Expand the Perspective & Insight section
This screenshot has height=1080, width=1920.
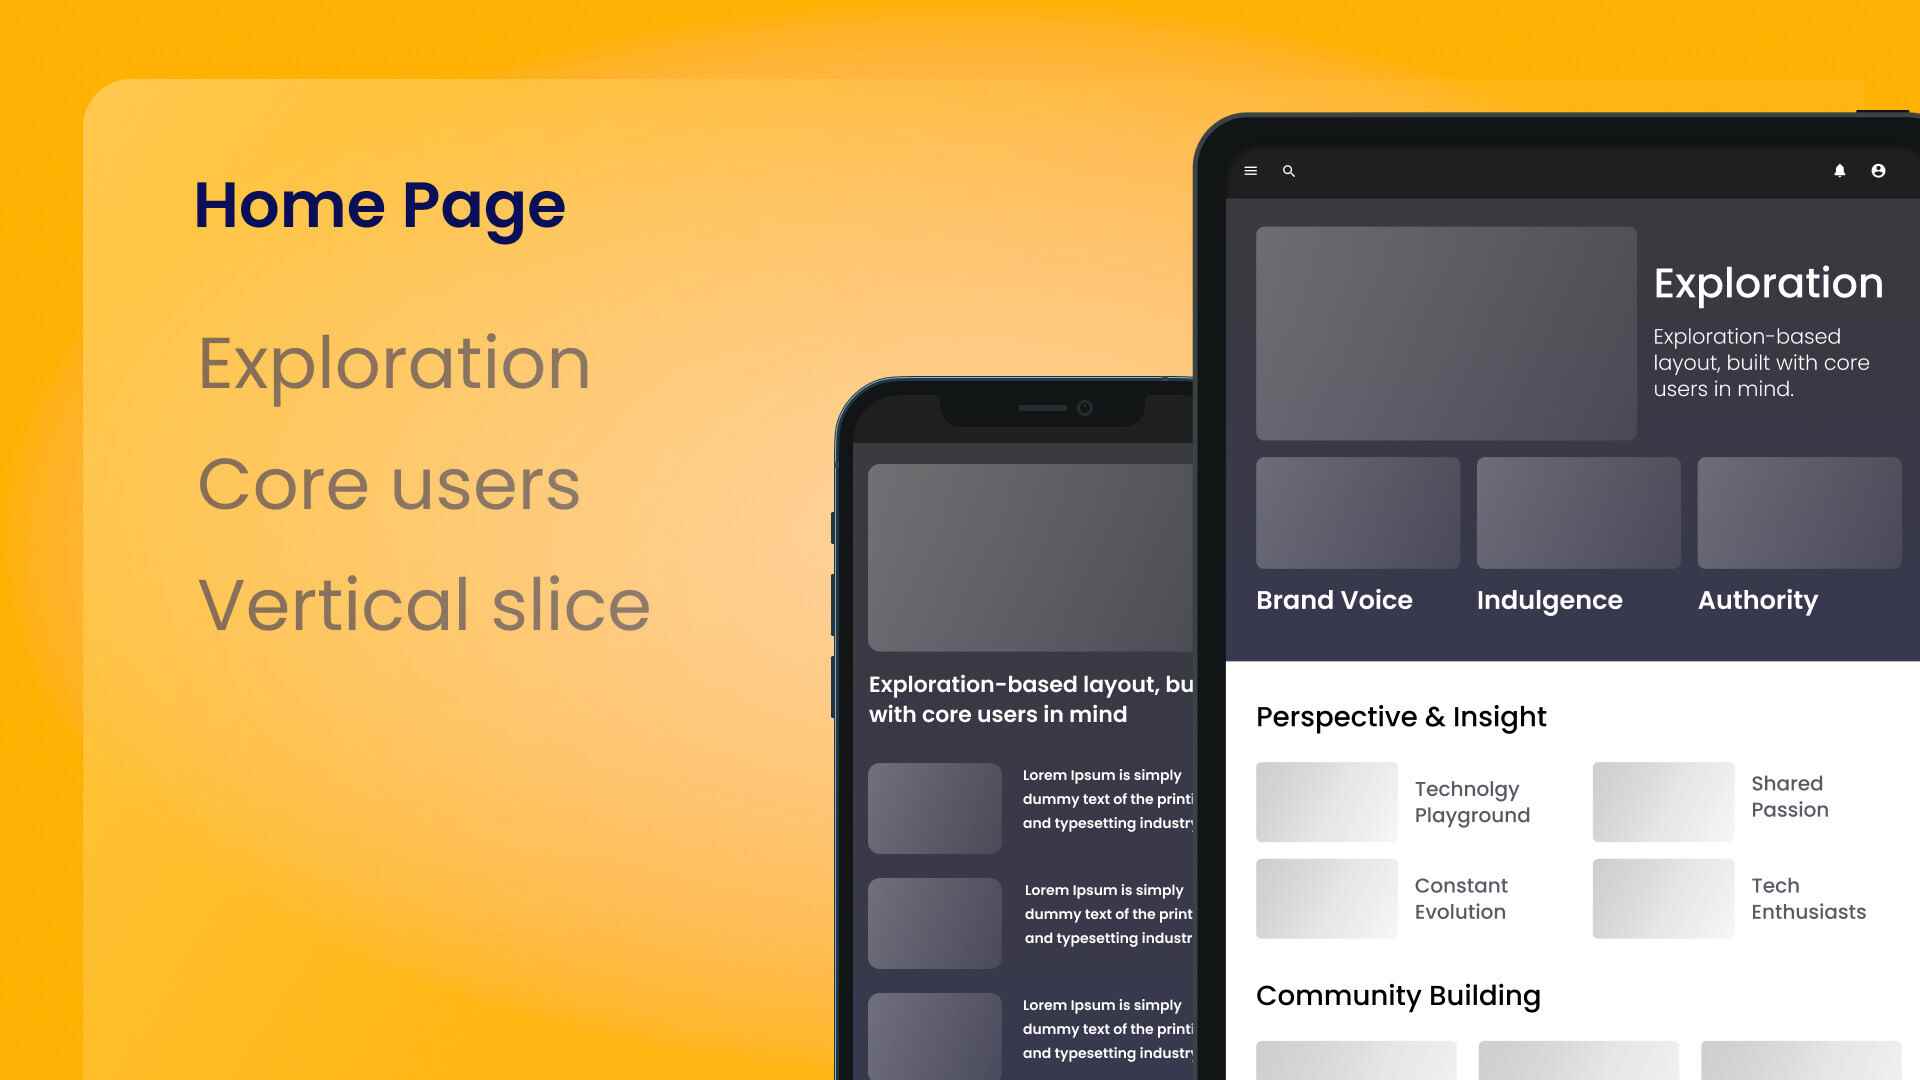(1400, 716)
